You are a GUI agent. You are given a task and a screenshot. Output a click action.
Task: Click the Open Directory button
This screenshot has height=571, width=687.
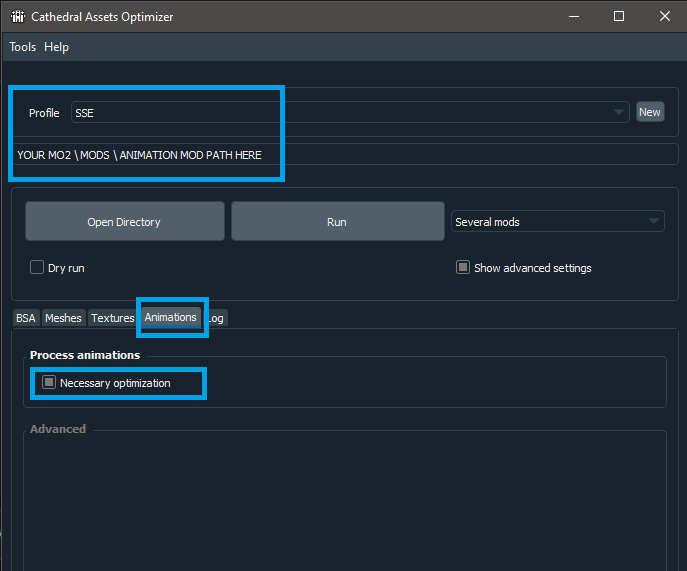pyautogui.click(x=124, y=221)
